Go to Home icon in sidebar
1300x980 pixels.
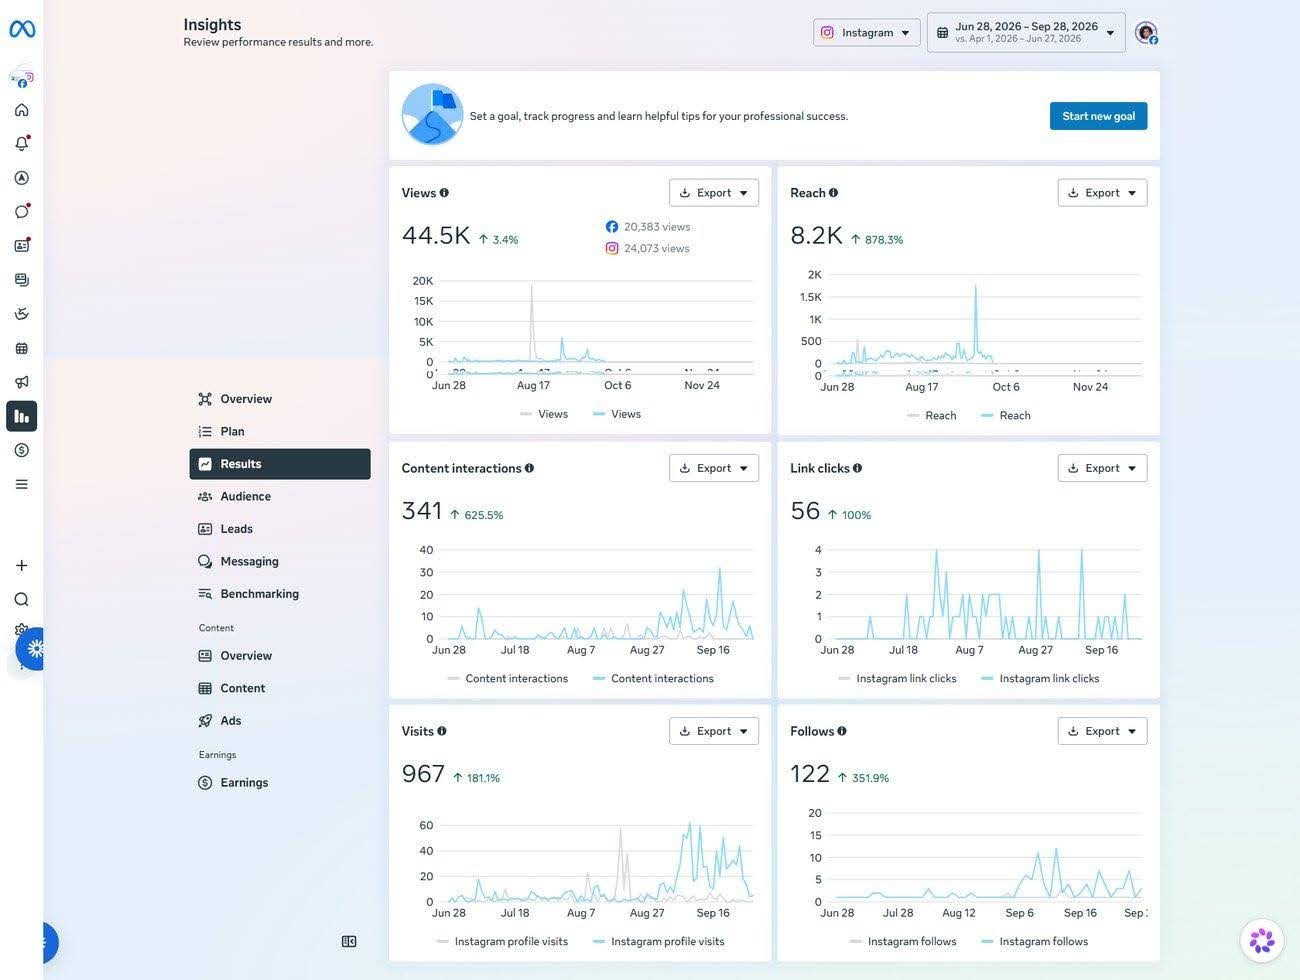22,110
